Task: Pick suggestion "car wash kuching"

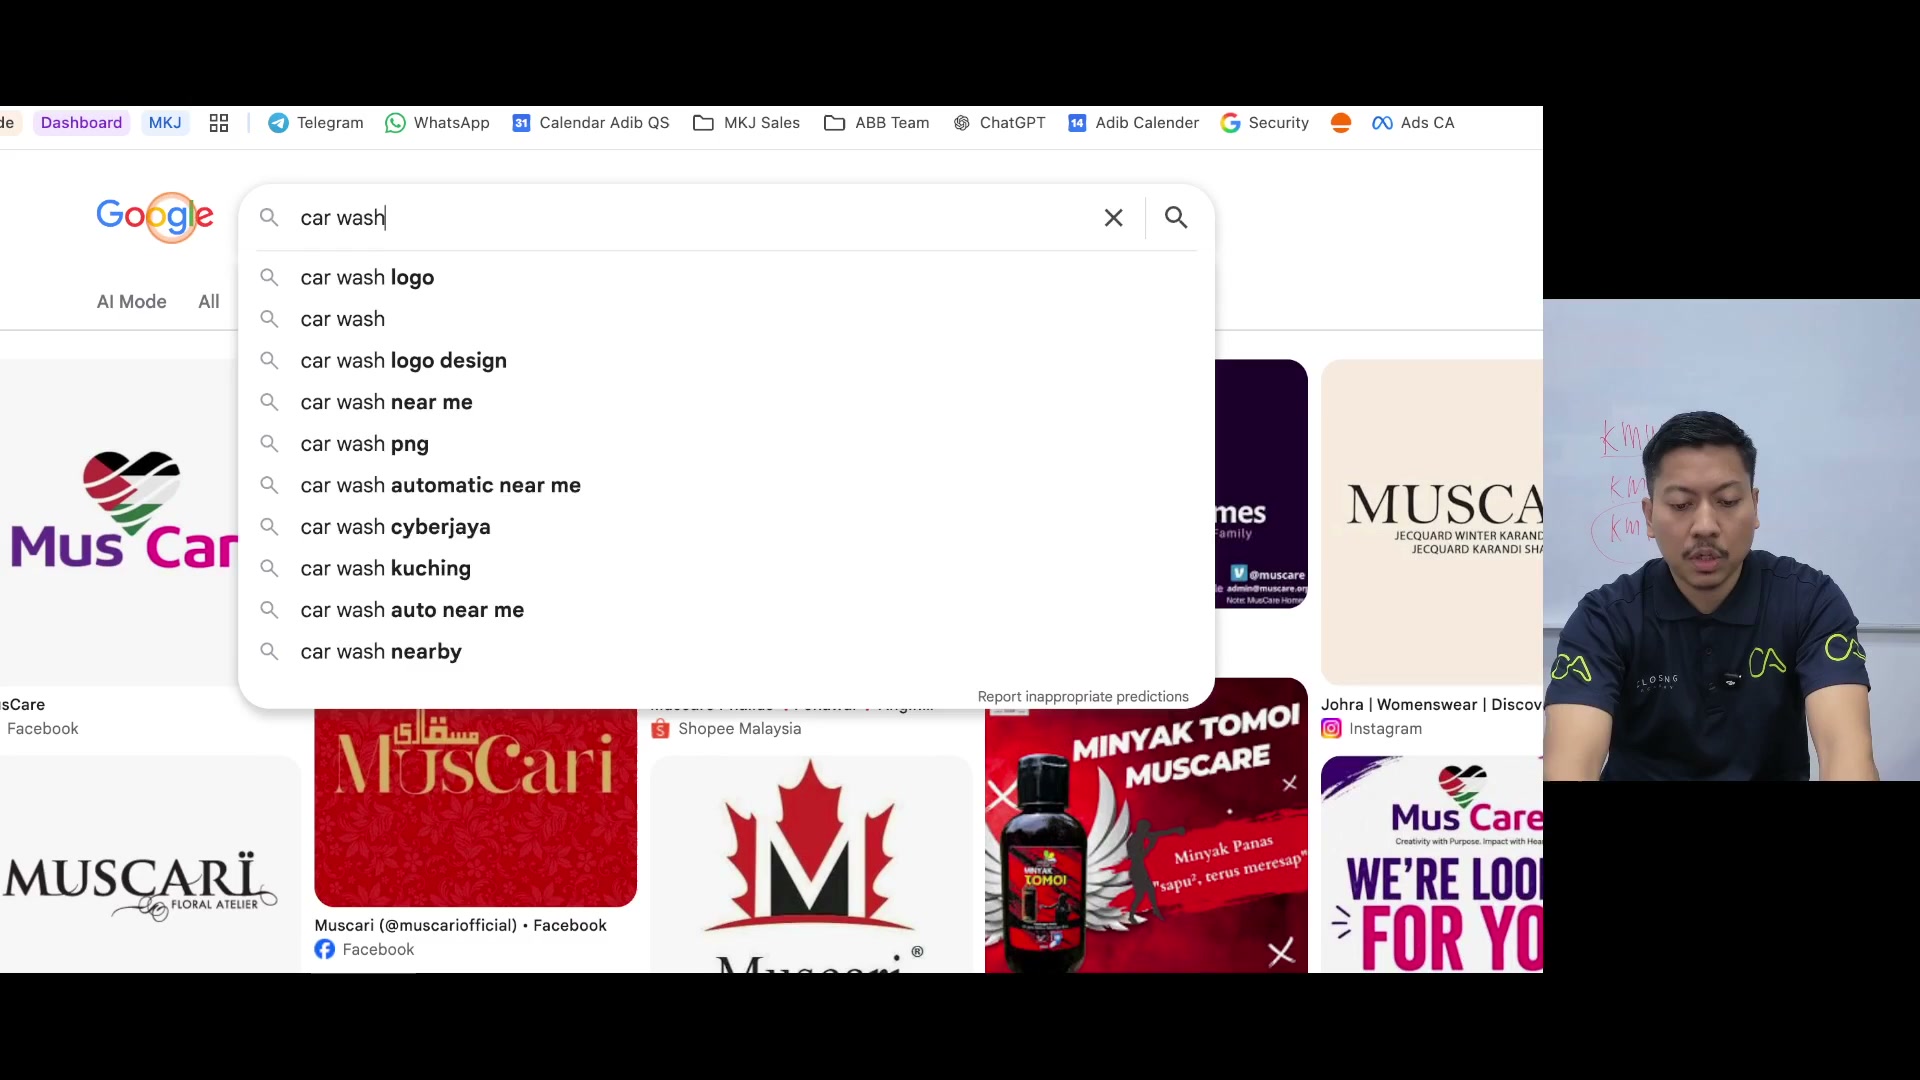Action: 726,569
